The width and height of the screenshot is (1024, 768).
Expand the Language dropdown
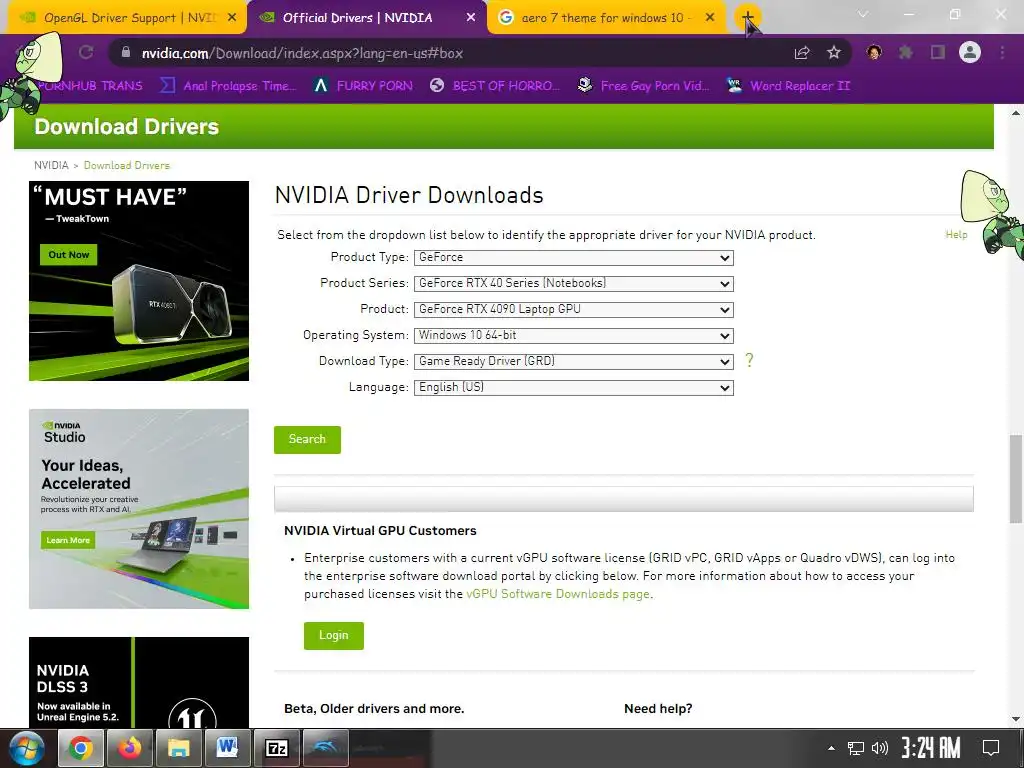coord(573,388)
